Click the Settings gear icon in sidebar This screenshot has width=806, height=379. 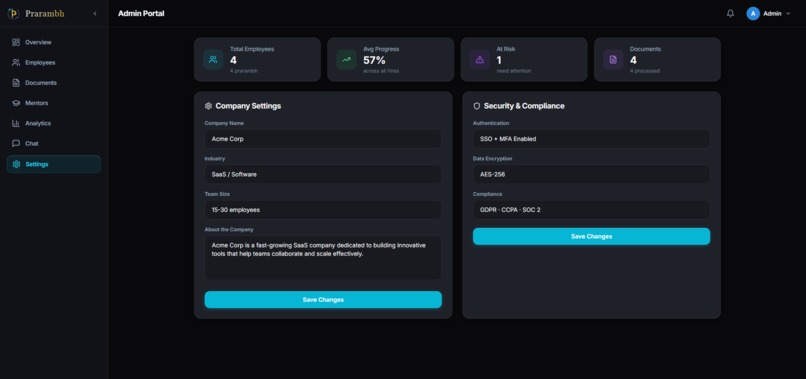pyautogui.click(x=16, y=164)
